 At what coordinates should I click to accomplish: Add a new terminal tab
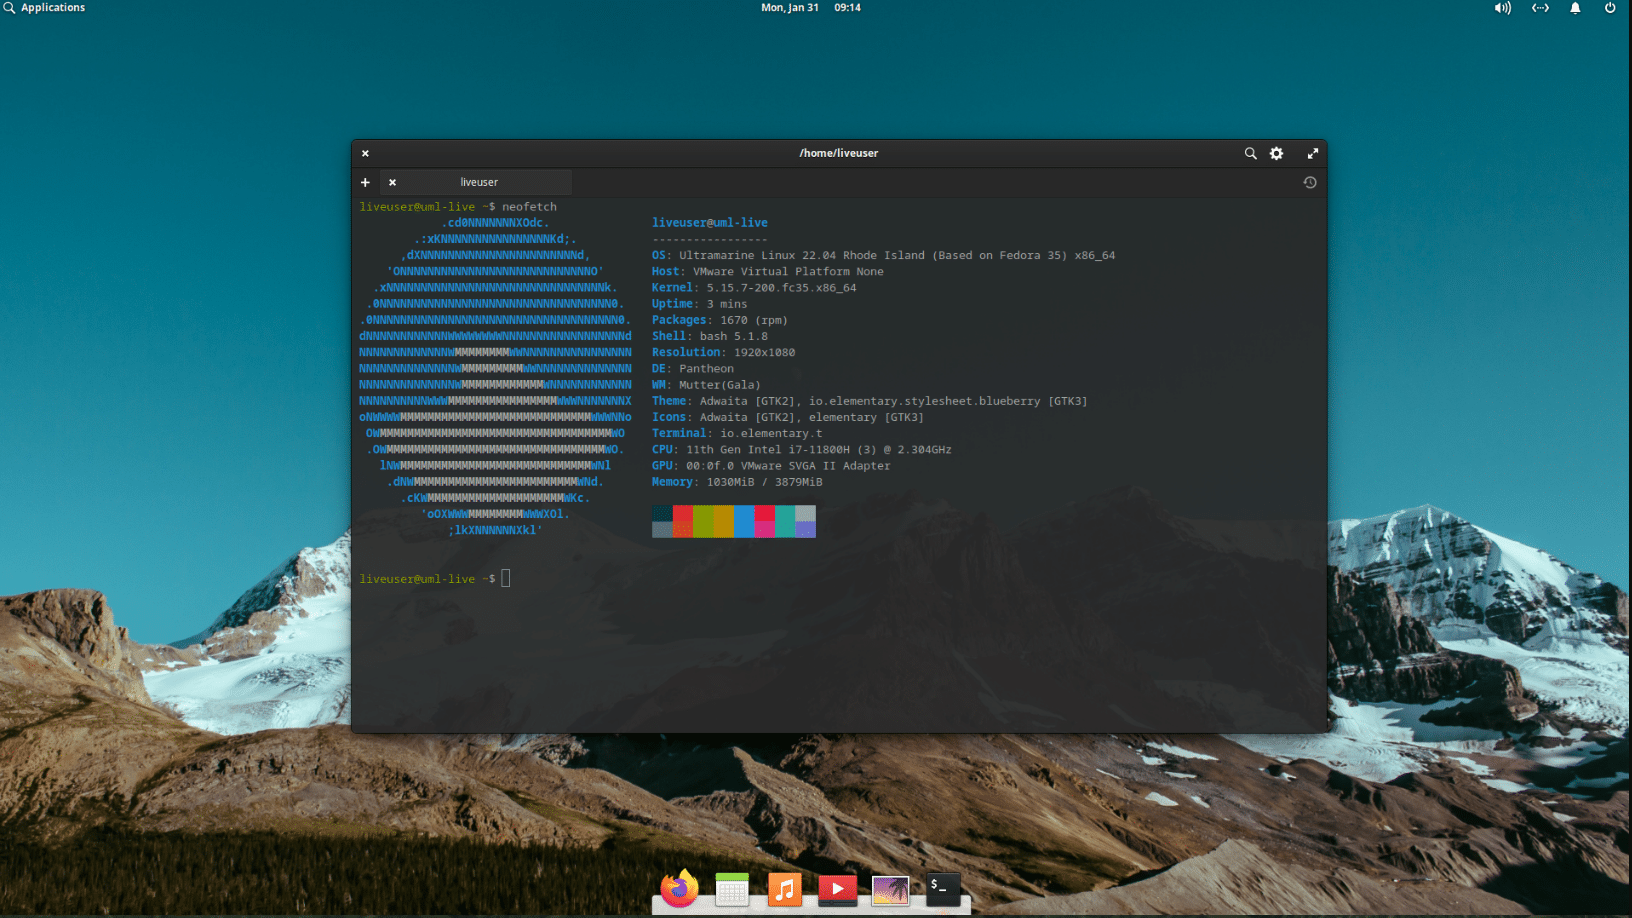(365, 182)
